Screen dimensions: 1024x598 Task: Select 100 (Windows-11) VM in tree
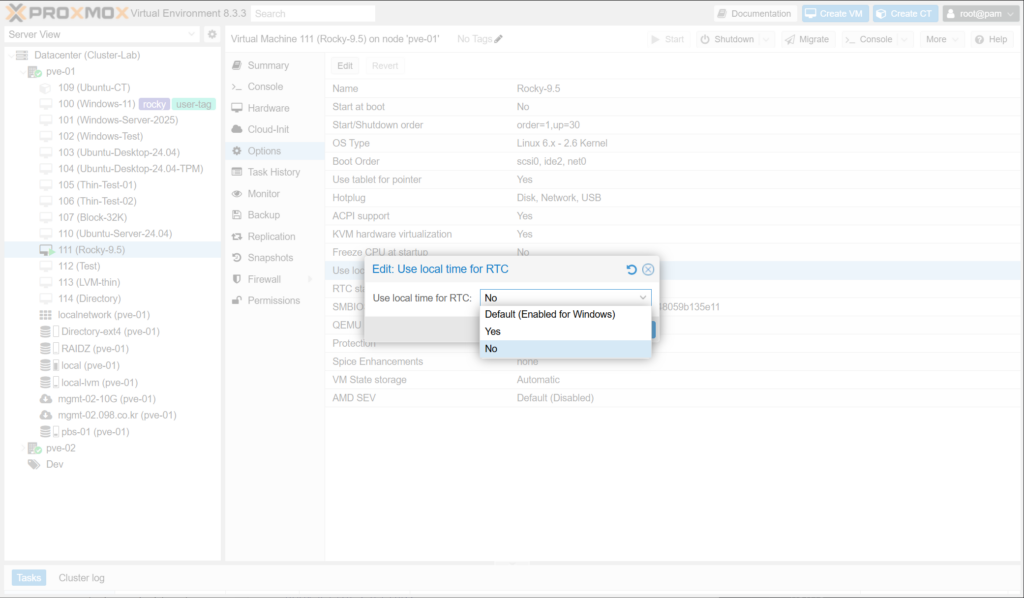[x=96, y=104]
